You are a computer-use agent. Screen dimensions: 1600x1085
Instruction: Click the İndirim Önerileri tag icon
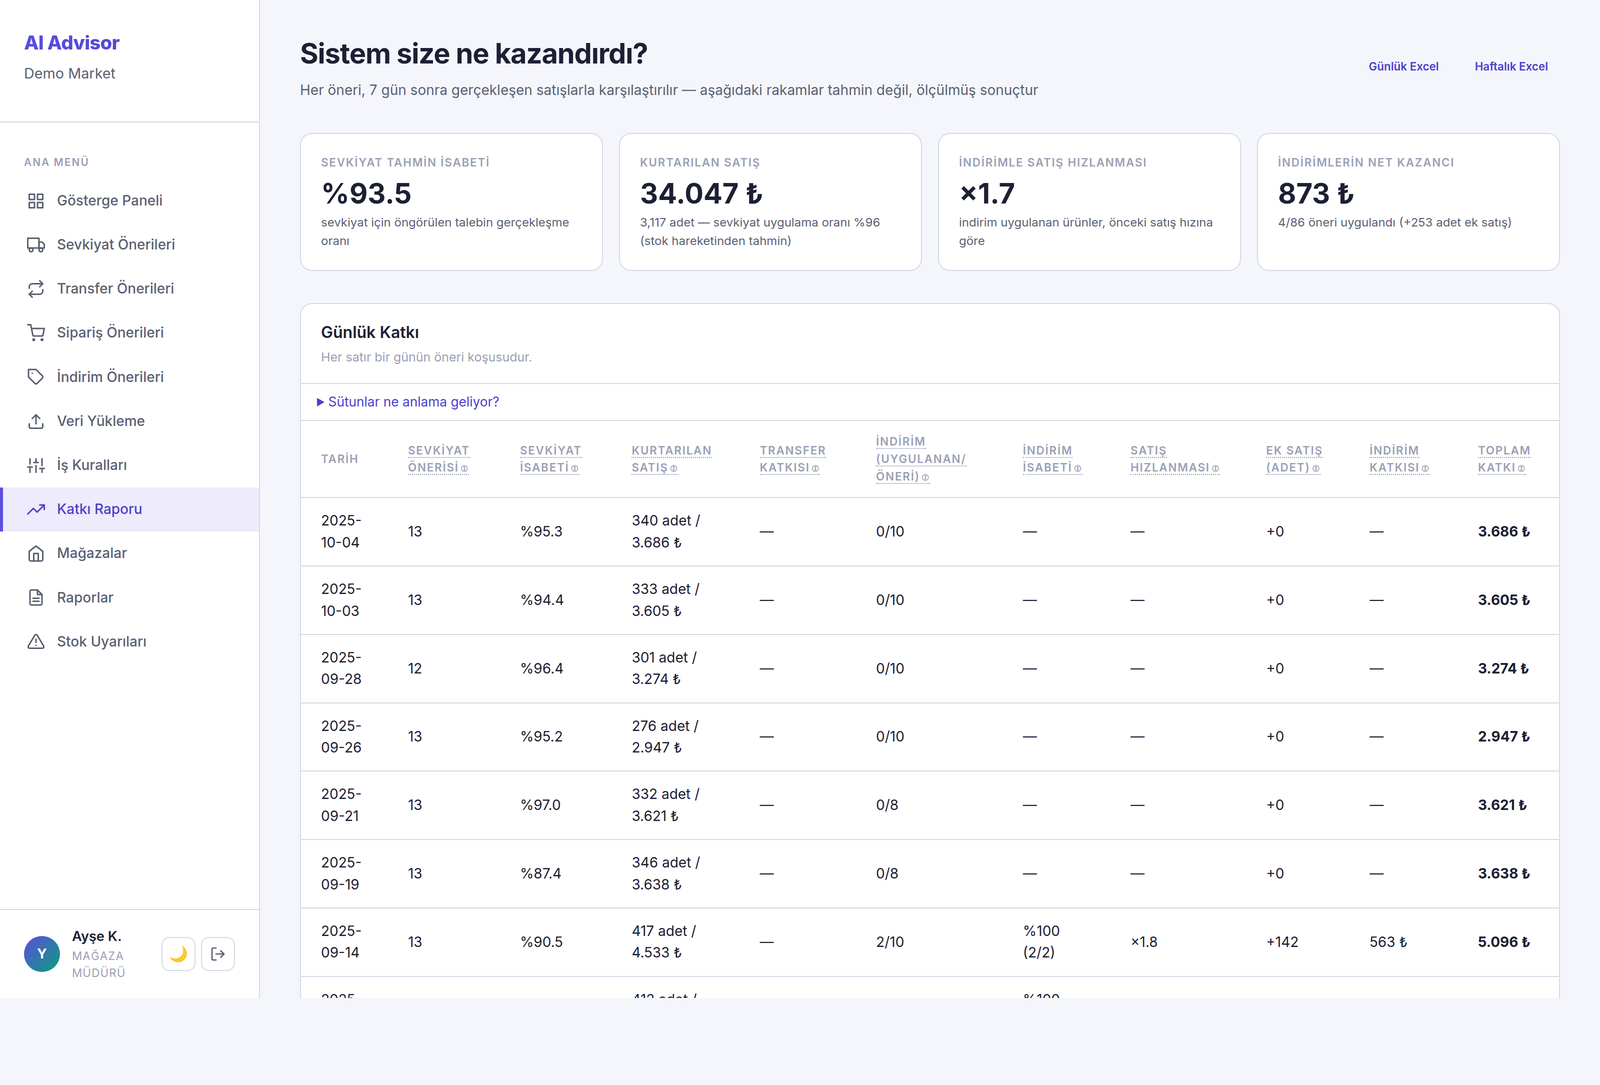[36, 377]
